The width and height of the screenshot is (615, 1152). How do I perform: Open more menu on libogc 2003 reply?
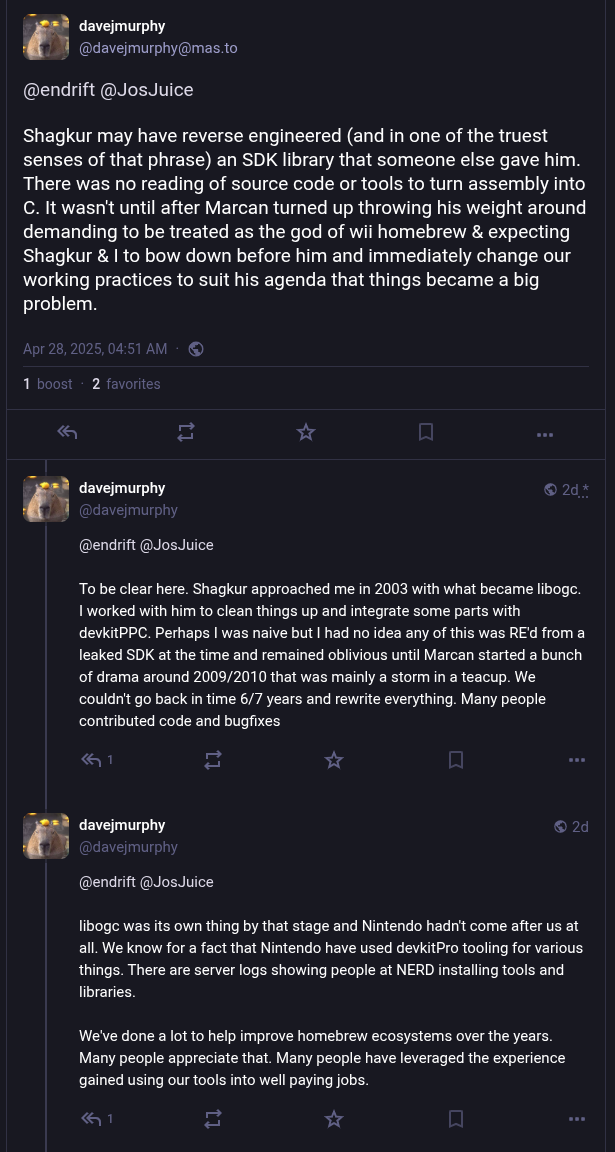pos(577,760)
